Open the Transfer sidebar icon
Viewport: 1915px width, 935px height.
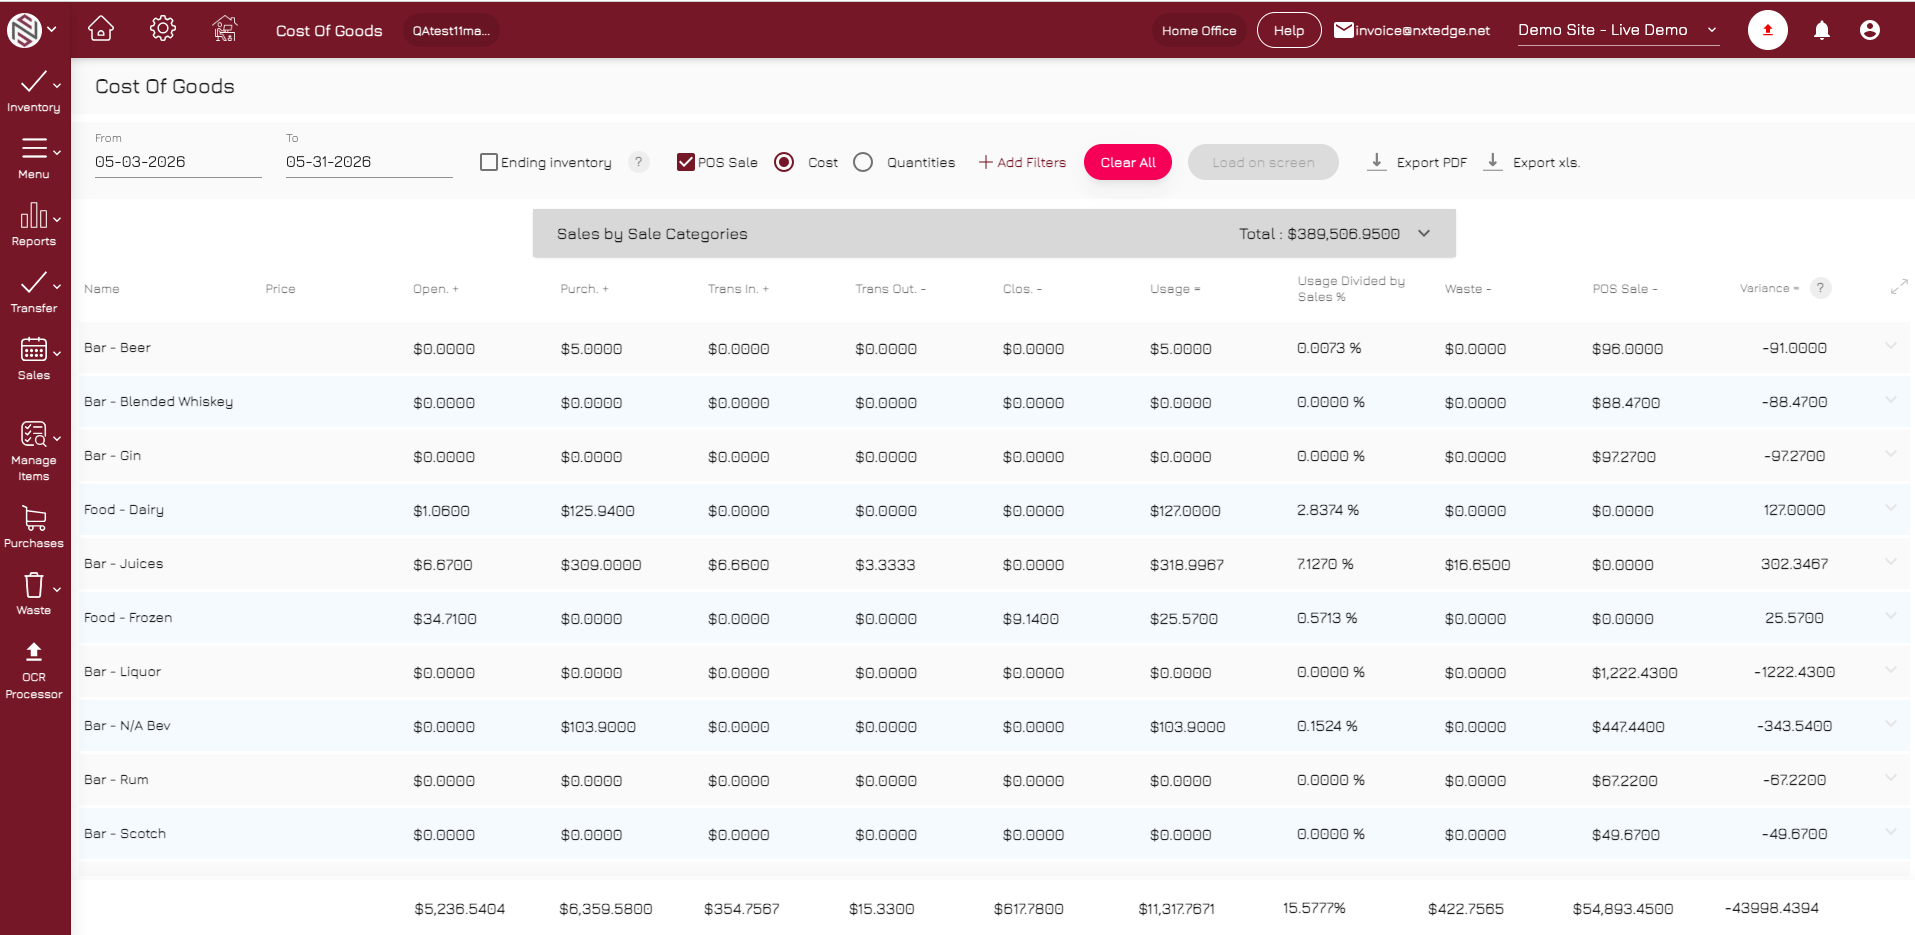(34, 282)
